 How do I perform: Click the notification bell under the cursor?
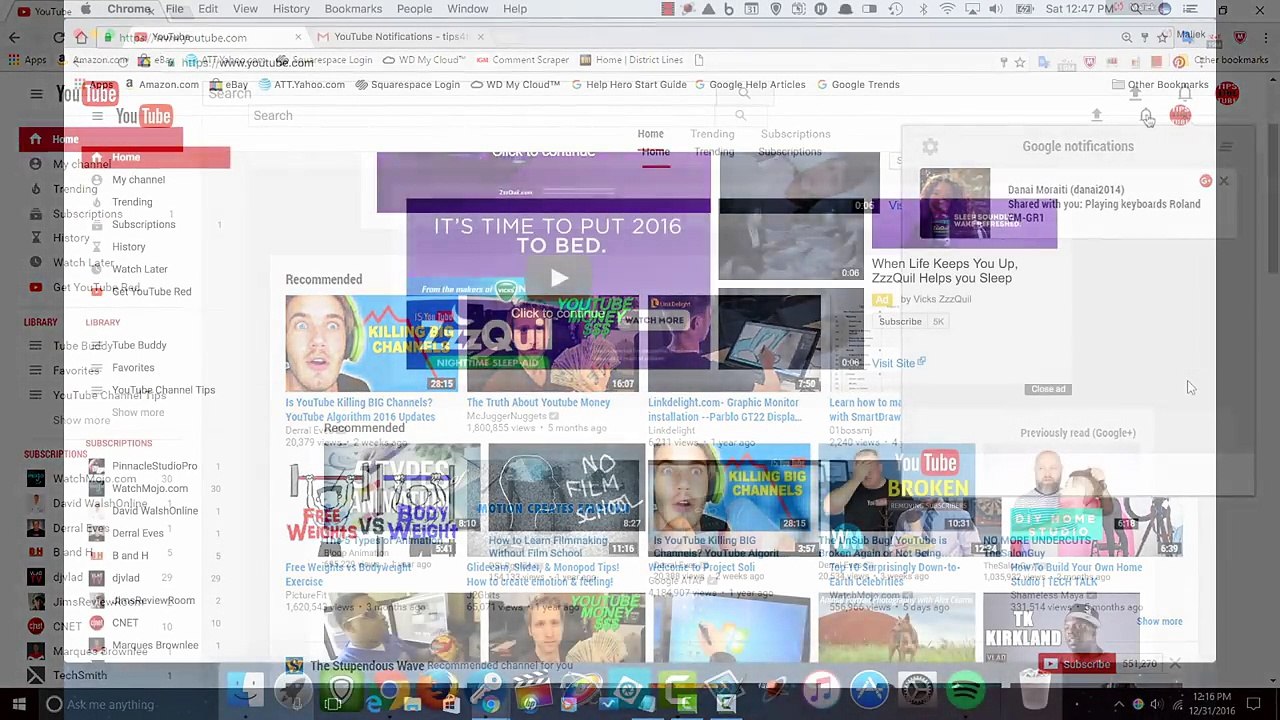1146,116
